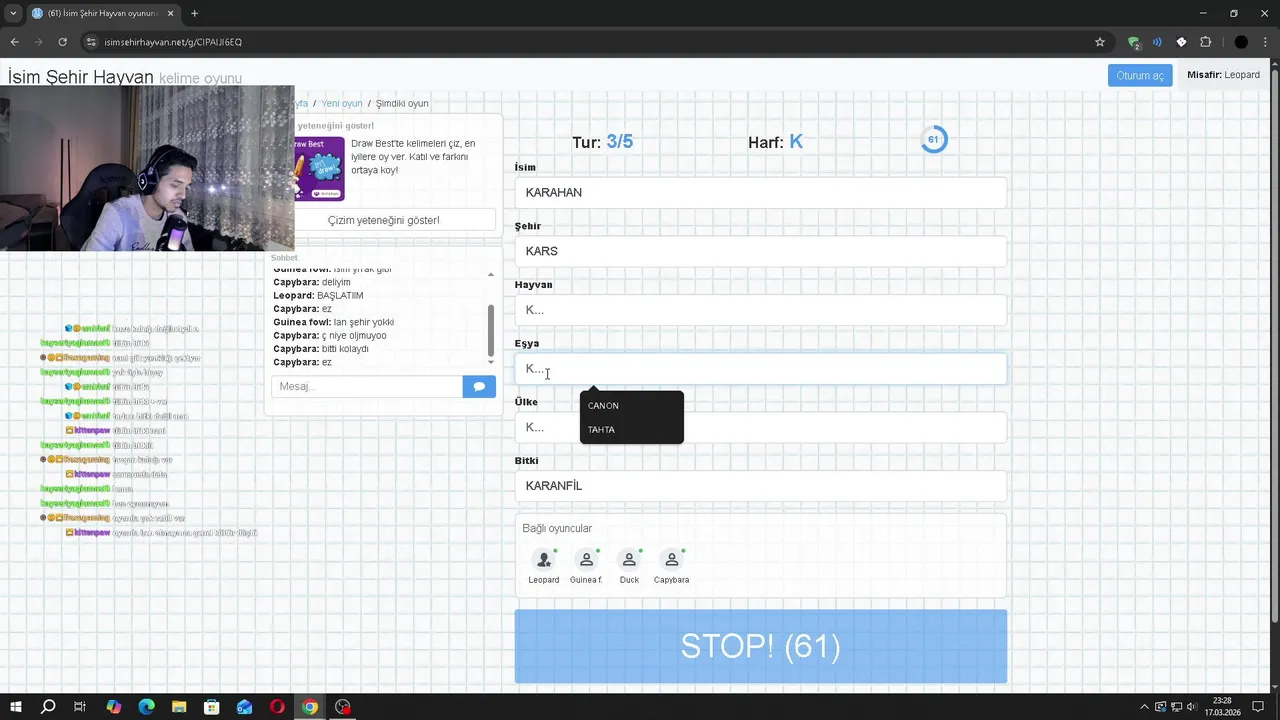Open the Chrome Extensions puzzle menu

point(1205,42)
